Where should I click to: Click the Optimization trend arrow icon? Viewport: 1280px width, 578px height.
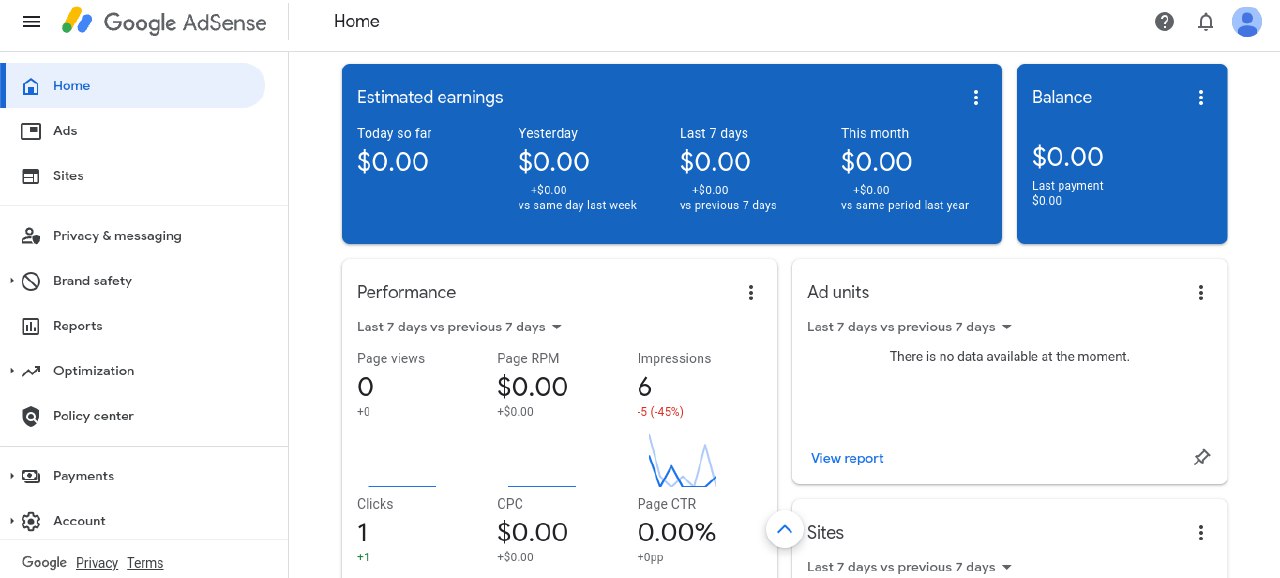[31, 371]
